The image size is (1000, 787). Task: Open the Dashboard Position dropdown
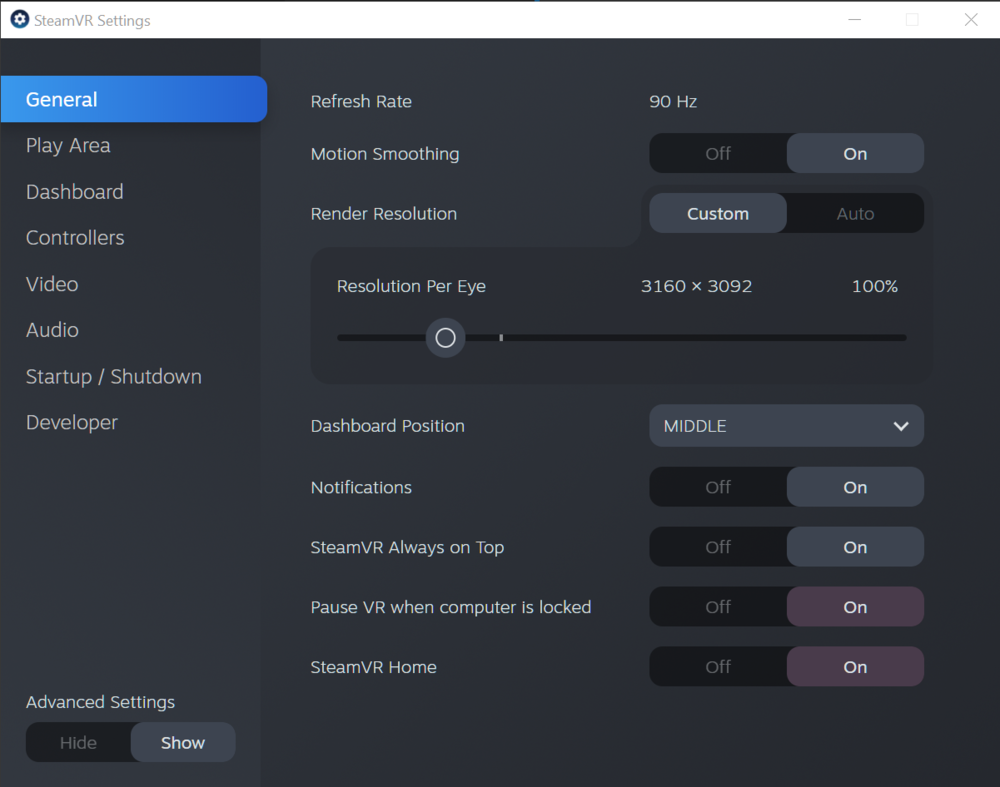coord(786,426)
